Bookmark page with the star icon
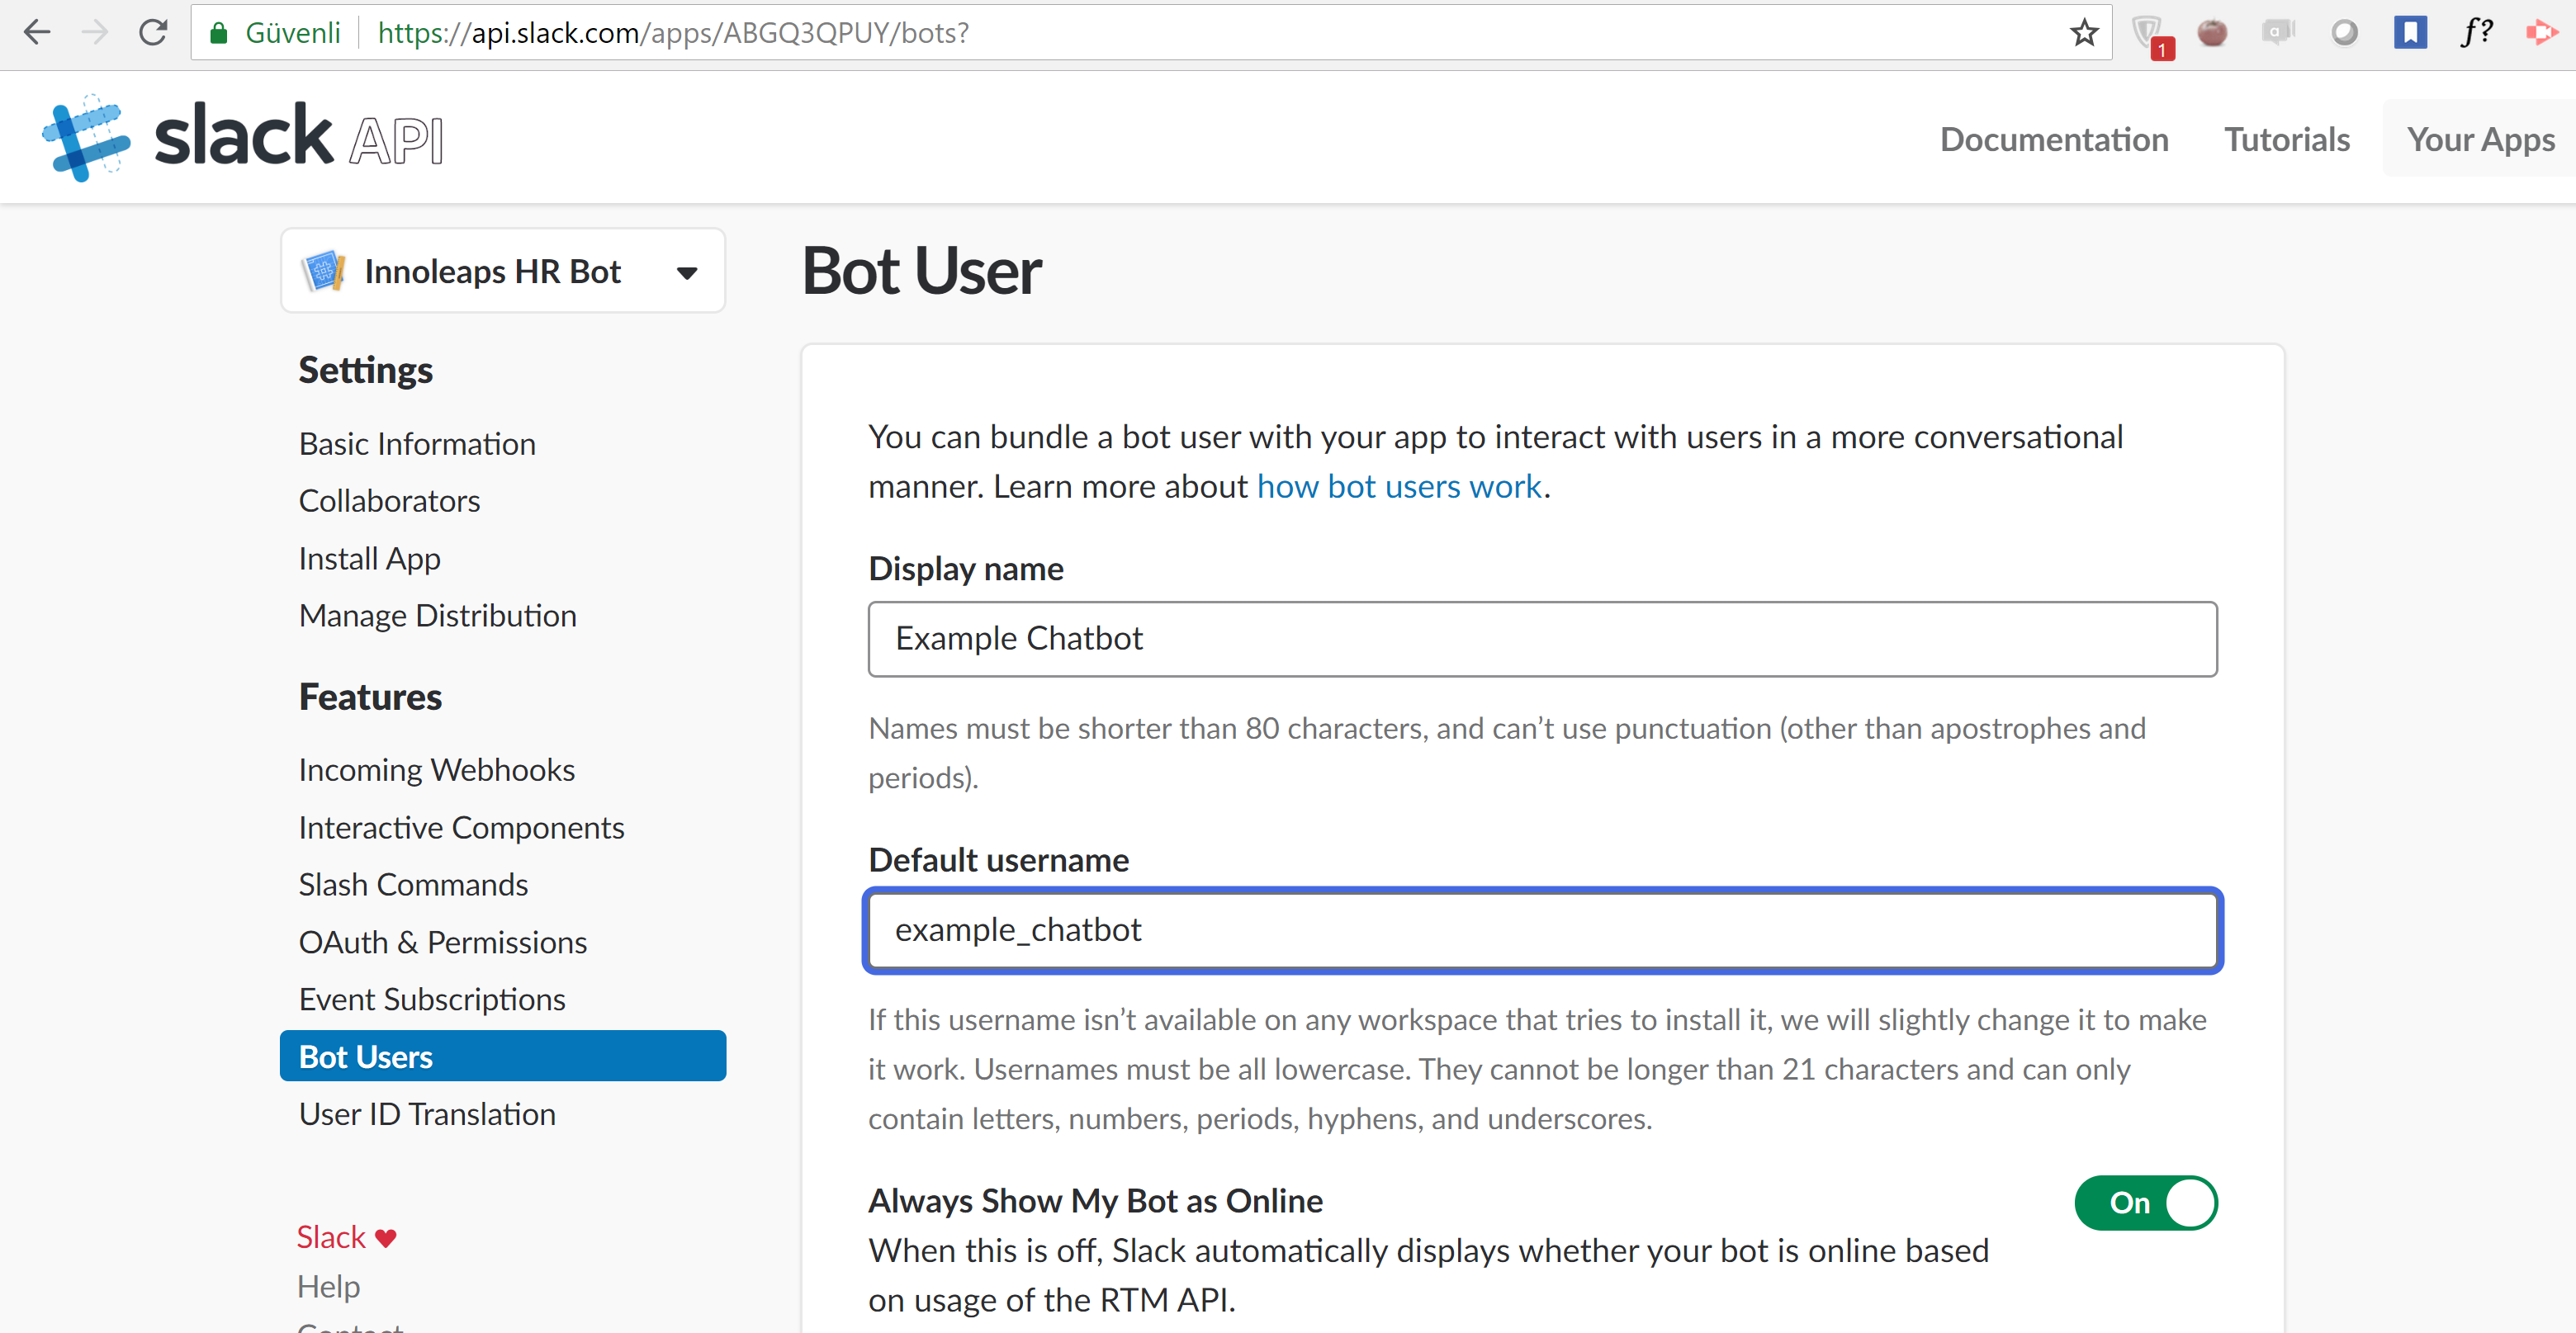 pyautogui.click(x=2084, y=33)
